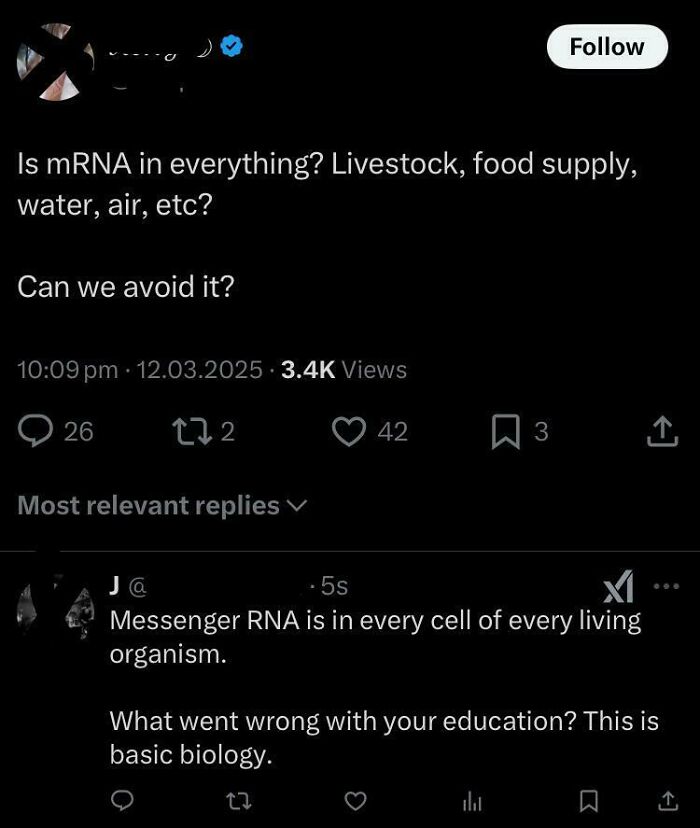This screenshot has height=828, width=700.
Task: Open replies on the main tweet
Action: pyautogui.click(x=38, y=430)
